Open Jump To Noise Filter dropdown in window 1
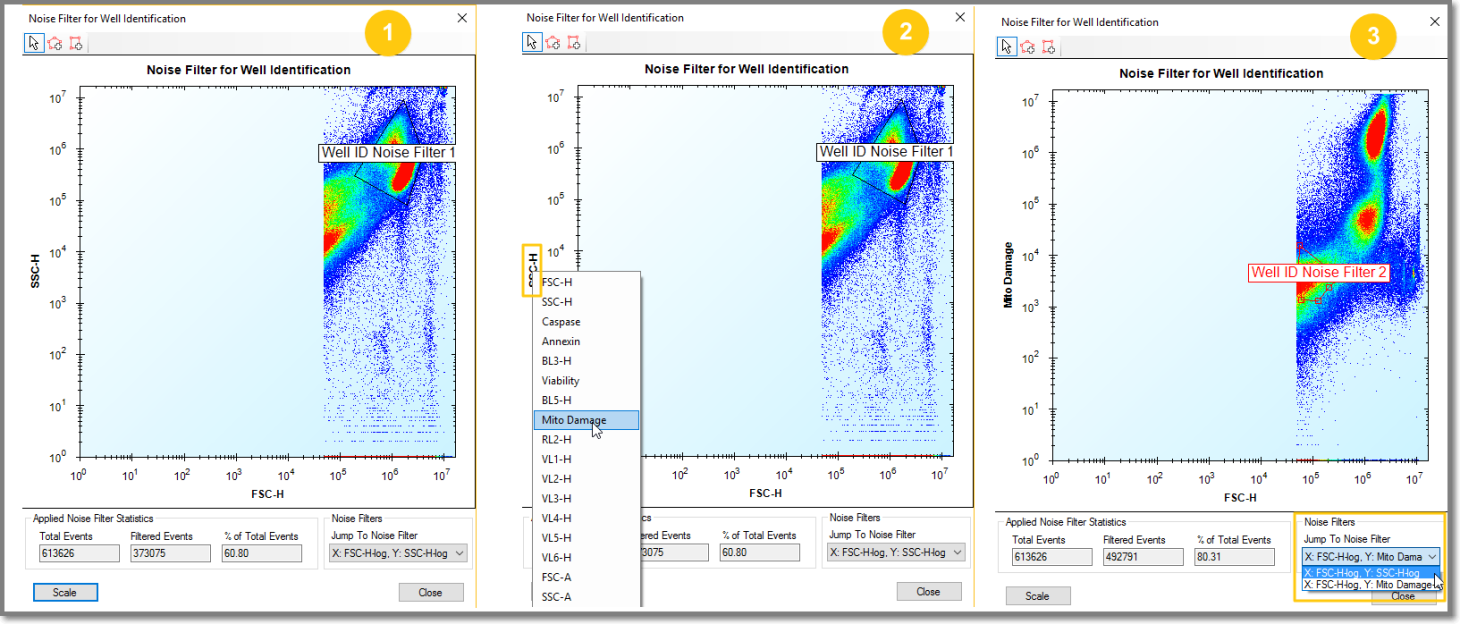 click(397, 553)
